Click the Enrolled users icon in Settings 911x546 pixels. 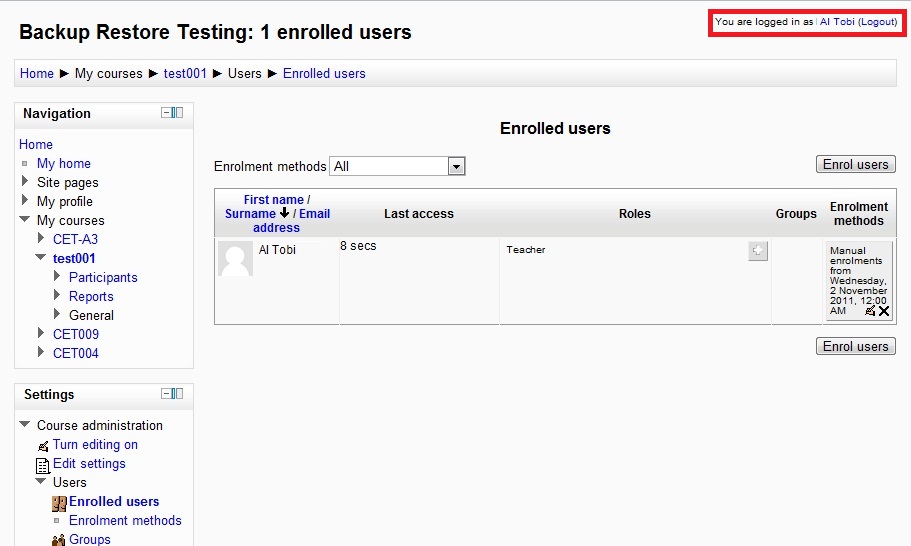coord(59,503)
